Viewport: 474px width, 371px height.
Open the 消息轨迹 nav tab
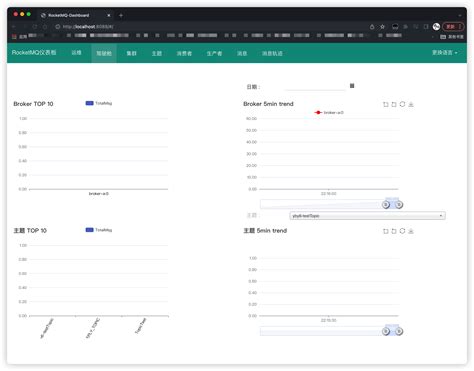tap(272, 53)
